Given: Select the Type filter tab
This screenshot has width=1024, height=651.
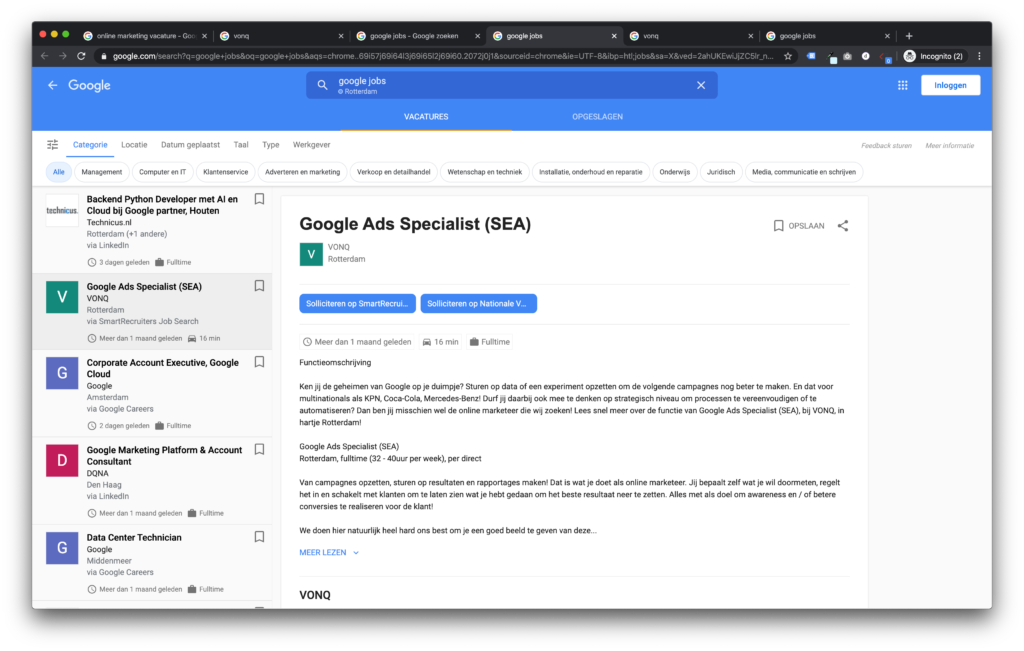Looking at the screenshot, I should 270,145.
